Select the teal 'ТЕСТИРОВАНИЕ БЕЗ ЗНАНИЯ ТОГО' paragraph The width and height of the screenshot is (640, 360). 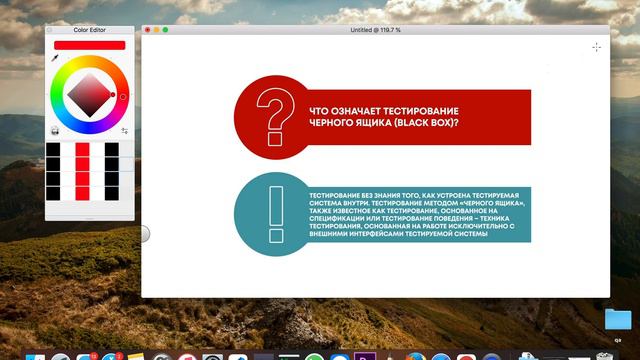[417, 214]
